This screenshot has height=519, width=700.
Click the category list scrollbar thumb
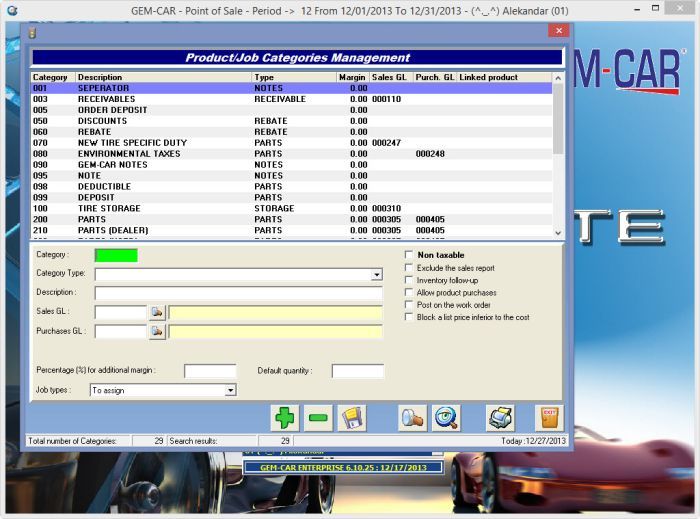(558, 119)
